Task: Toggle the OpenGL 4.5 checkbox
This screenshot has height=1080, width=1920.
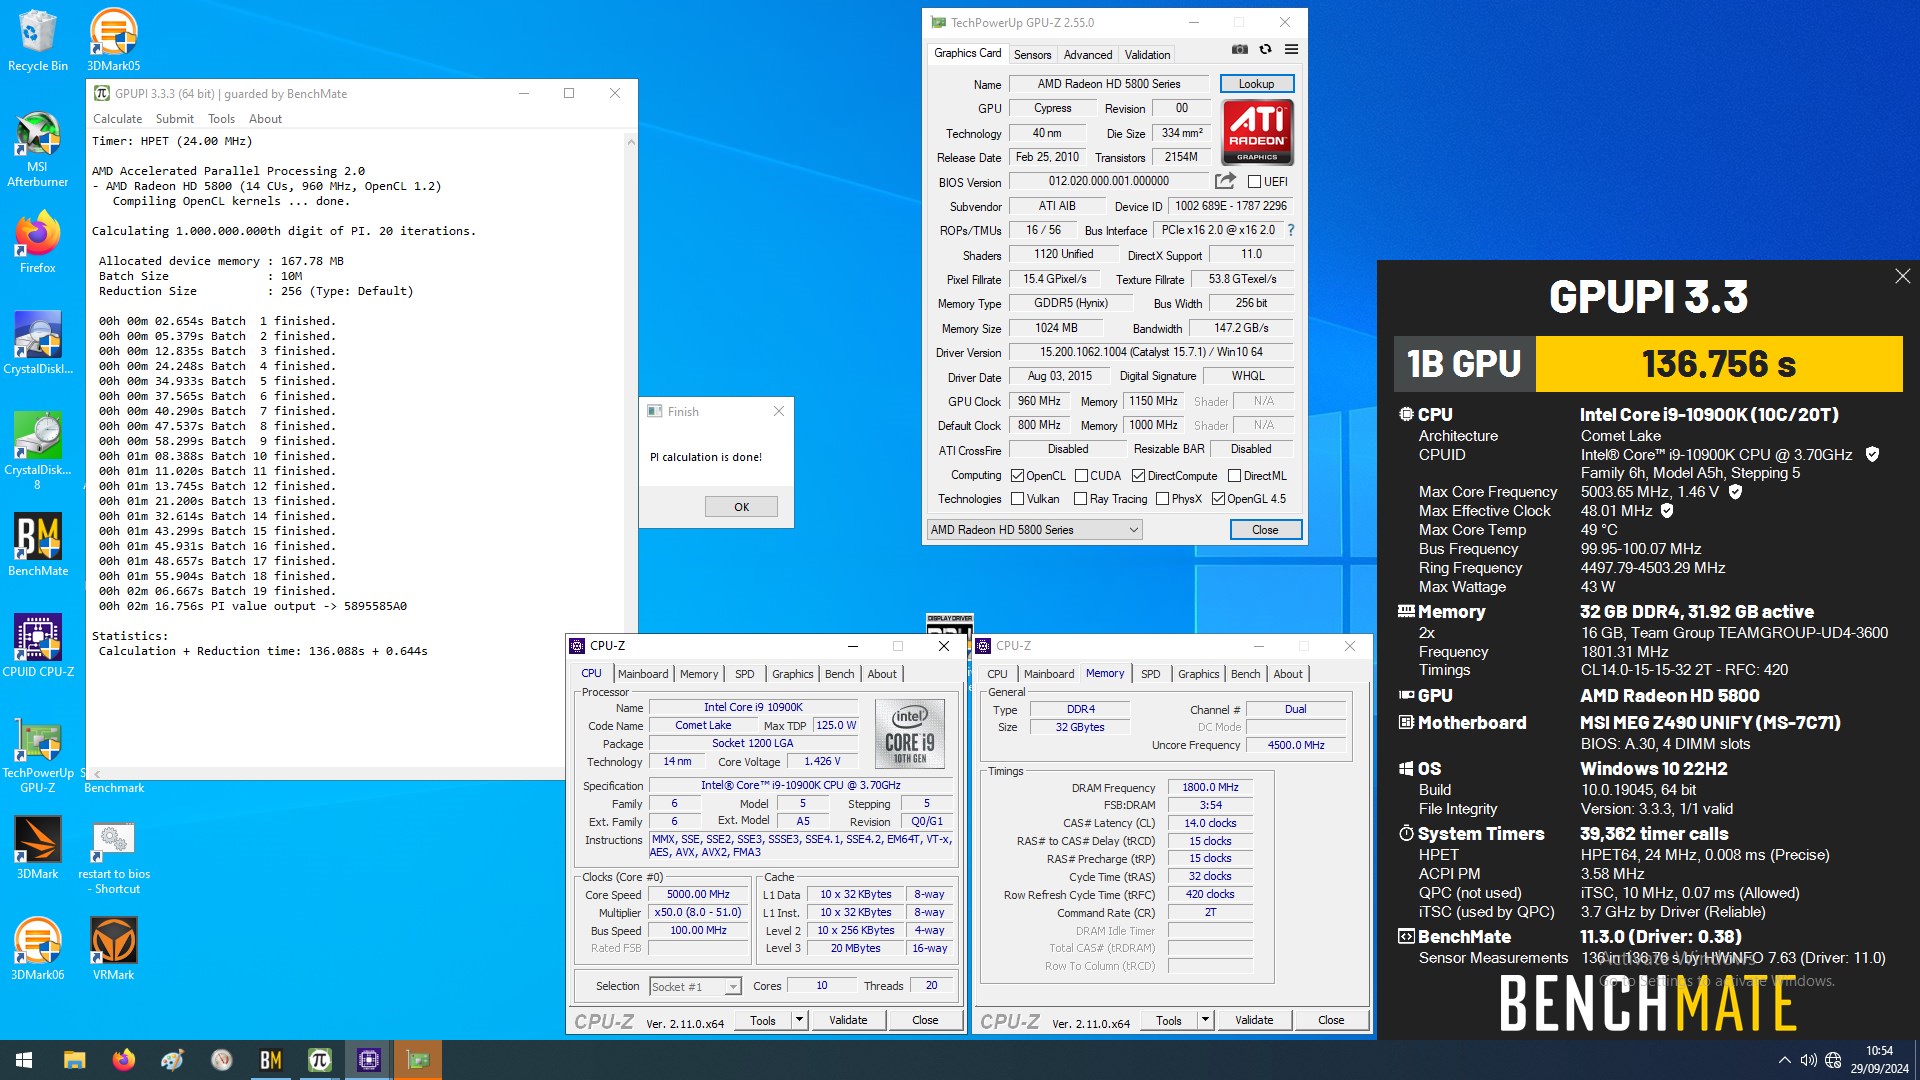Action: pos(1218,499)
